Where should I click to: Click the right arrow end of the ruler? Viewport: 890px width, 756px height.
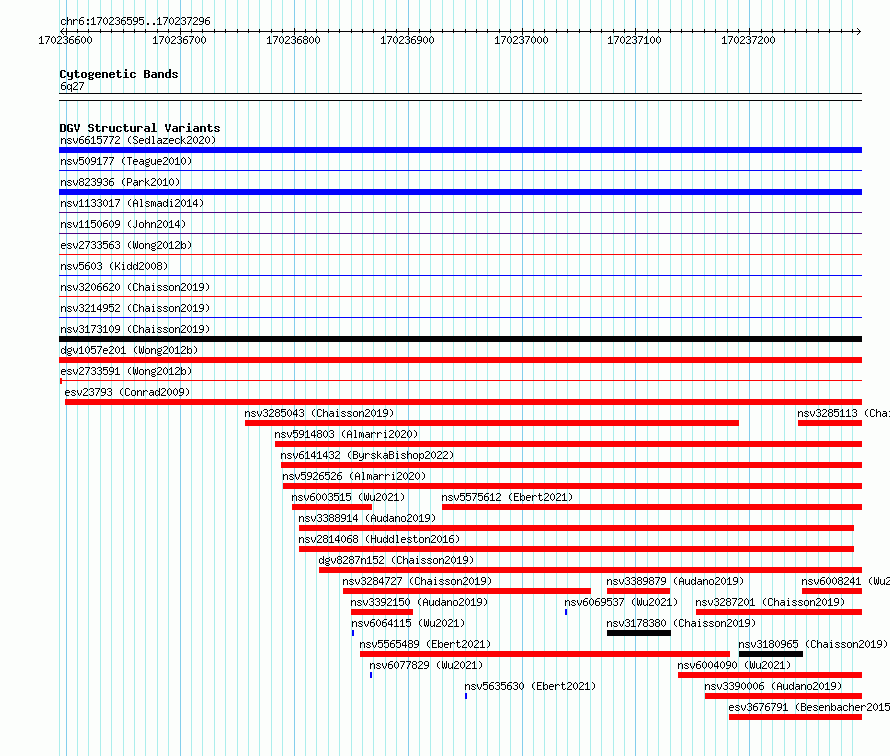(x=858, y=32)
